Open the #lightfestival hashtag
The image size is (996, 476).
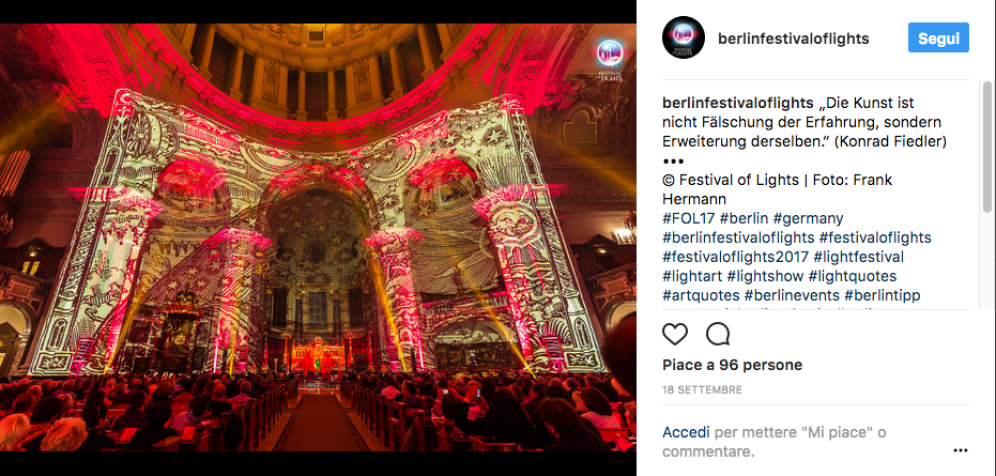[x=858, y=257]
